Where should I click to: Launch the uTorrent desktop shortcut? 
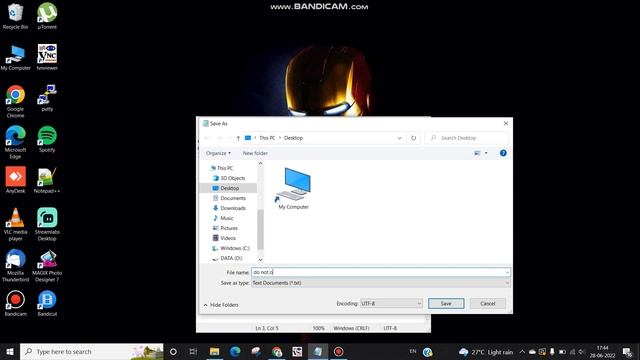[x=47, y=16]
